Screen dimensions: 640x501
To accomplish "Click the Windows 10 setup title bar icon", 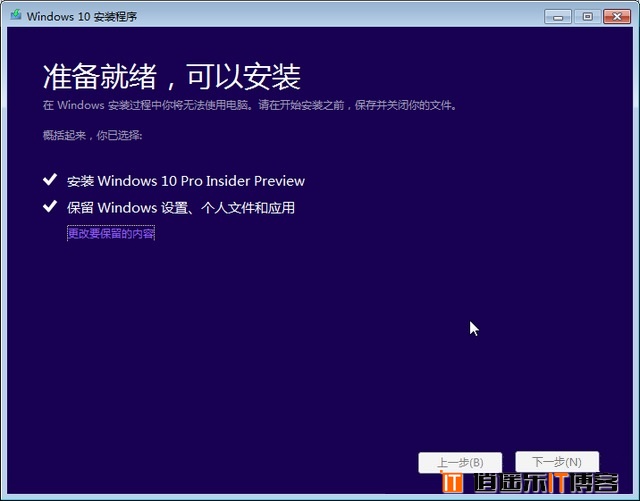I will 16,16.
